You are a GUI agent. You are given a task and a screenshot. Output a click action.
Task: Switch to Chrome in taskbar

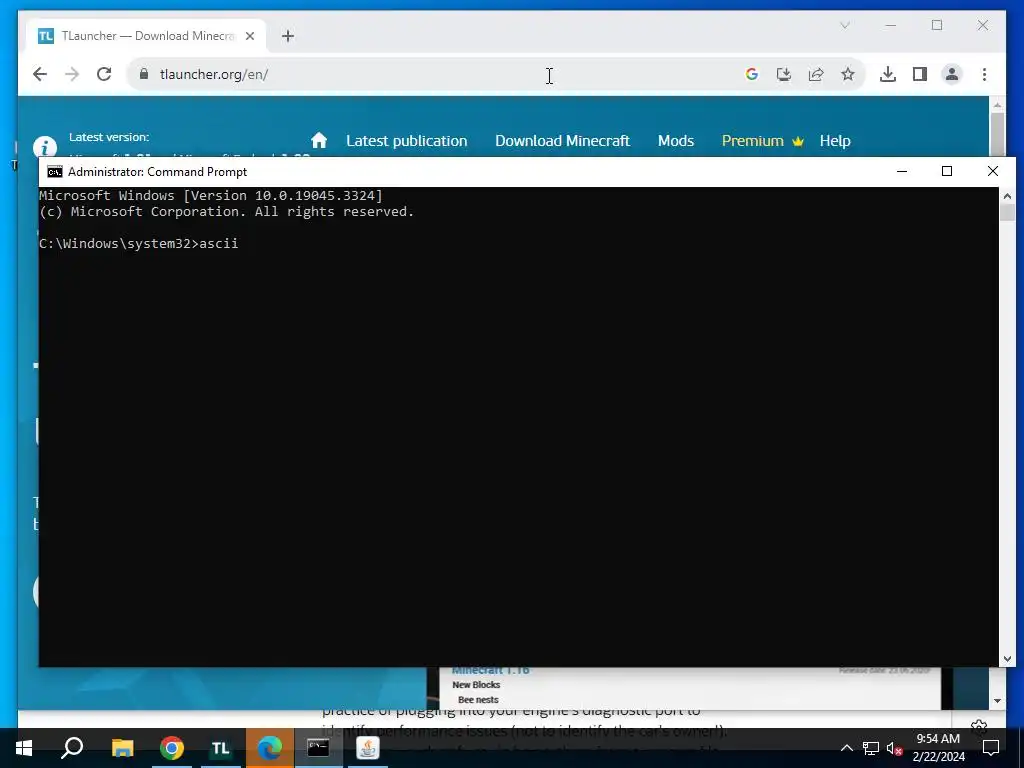click(172, 748)
